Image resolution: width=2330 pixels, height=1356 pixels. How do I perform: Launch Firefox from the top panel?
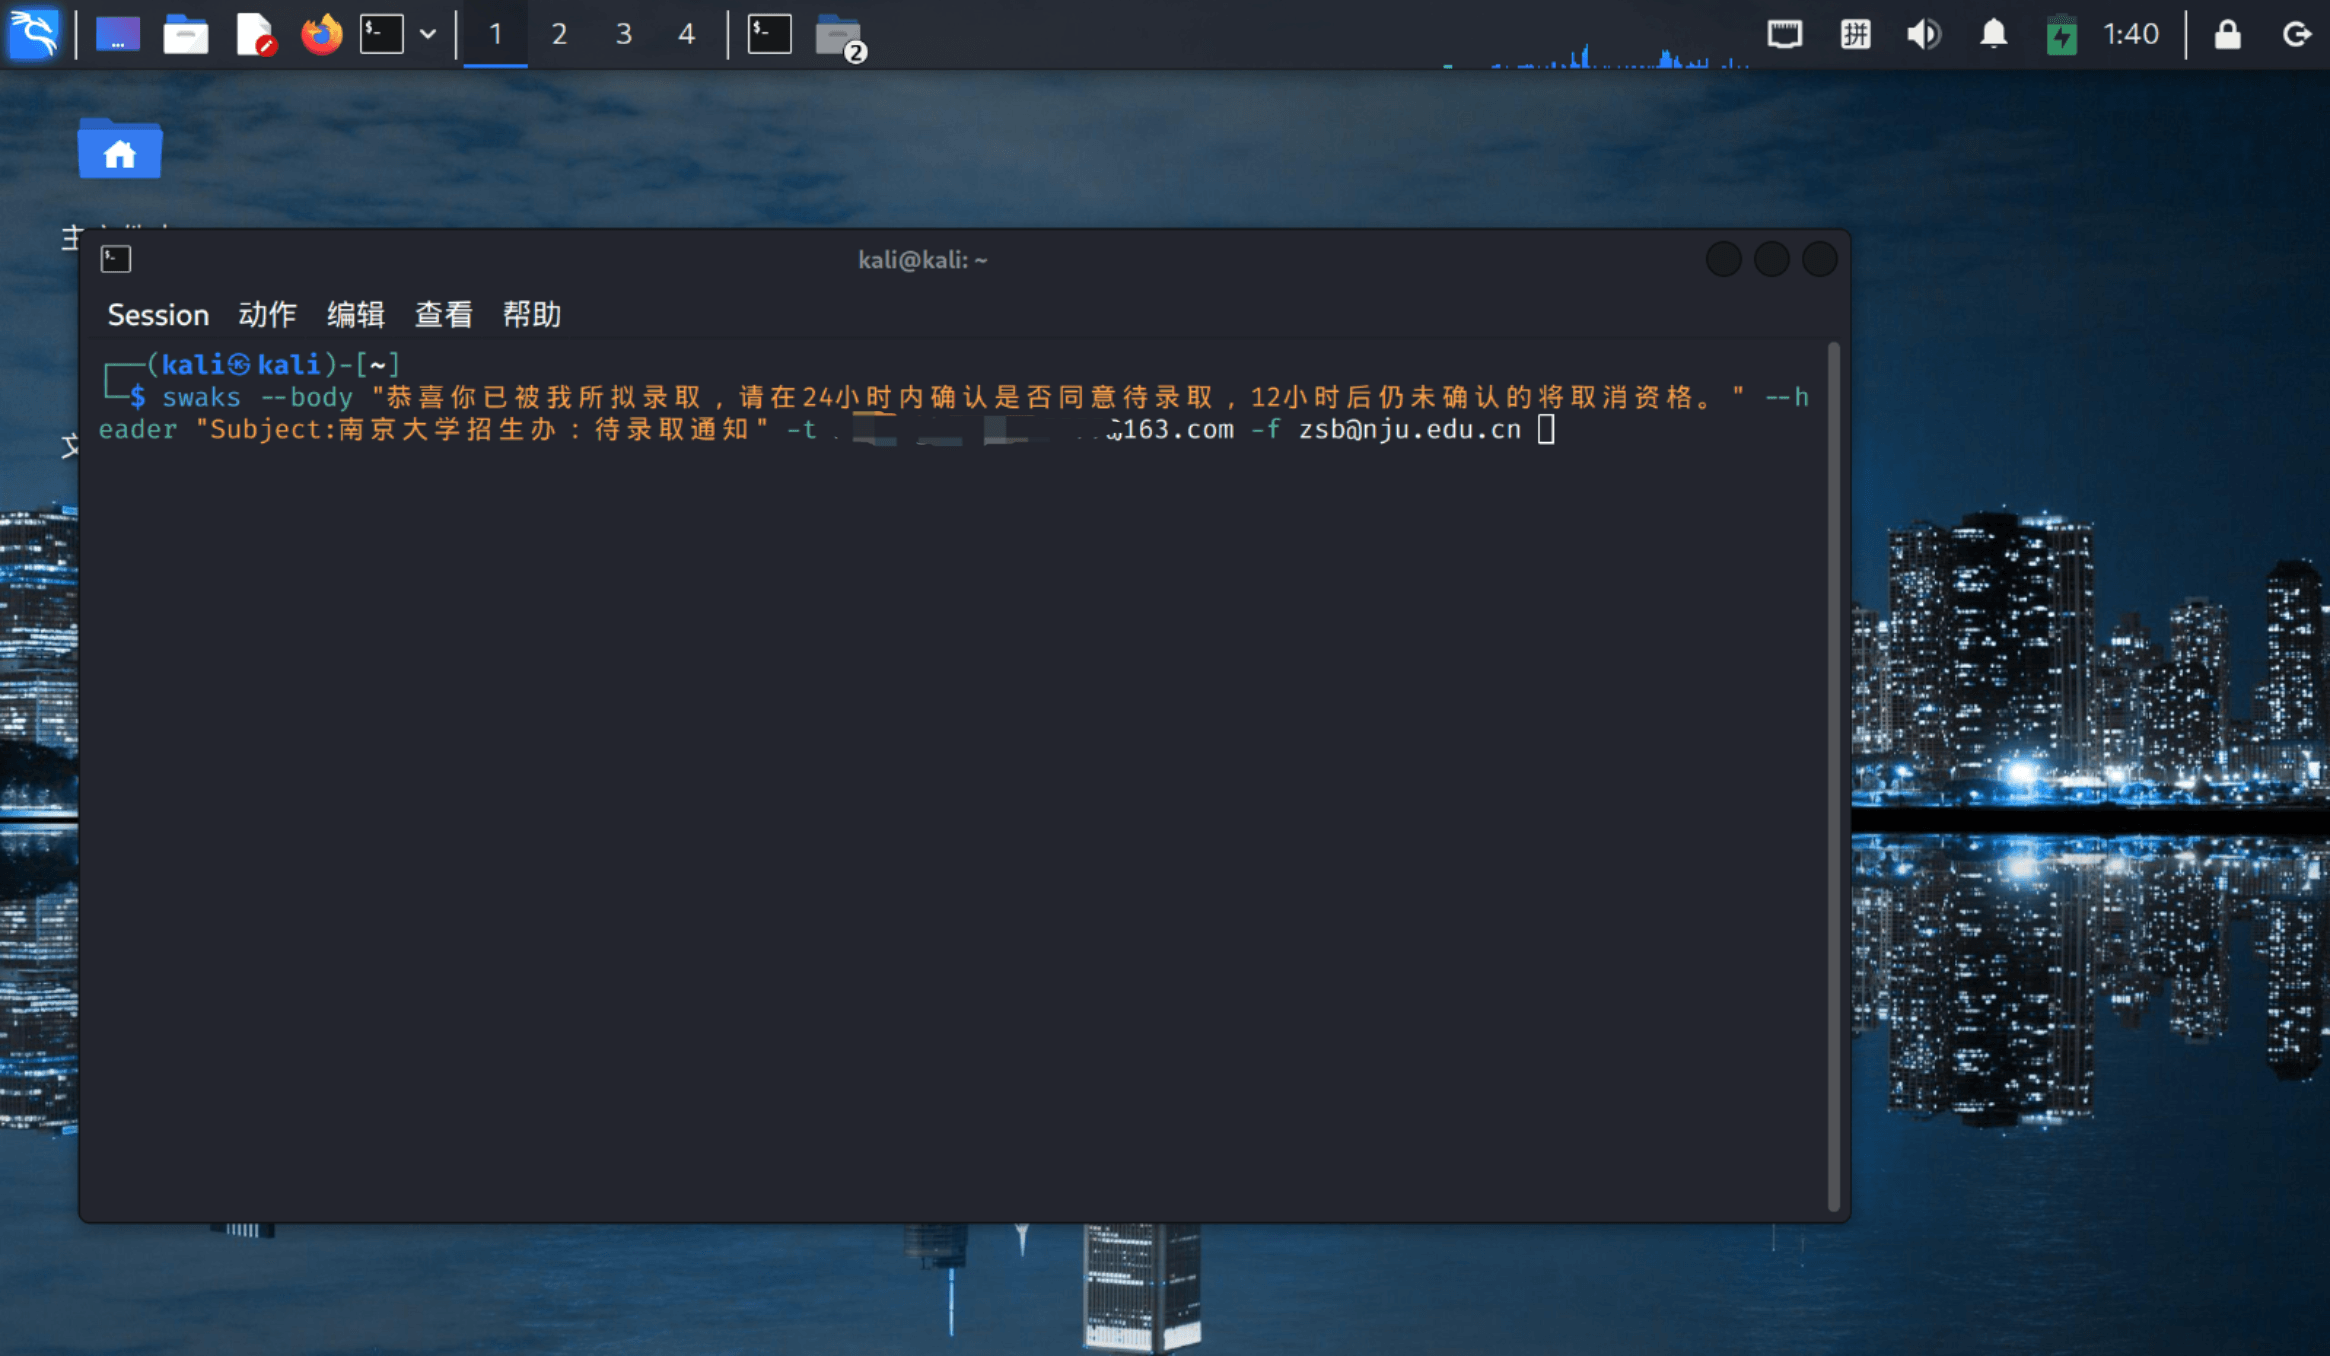click(321, 34)
